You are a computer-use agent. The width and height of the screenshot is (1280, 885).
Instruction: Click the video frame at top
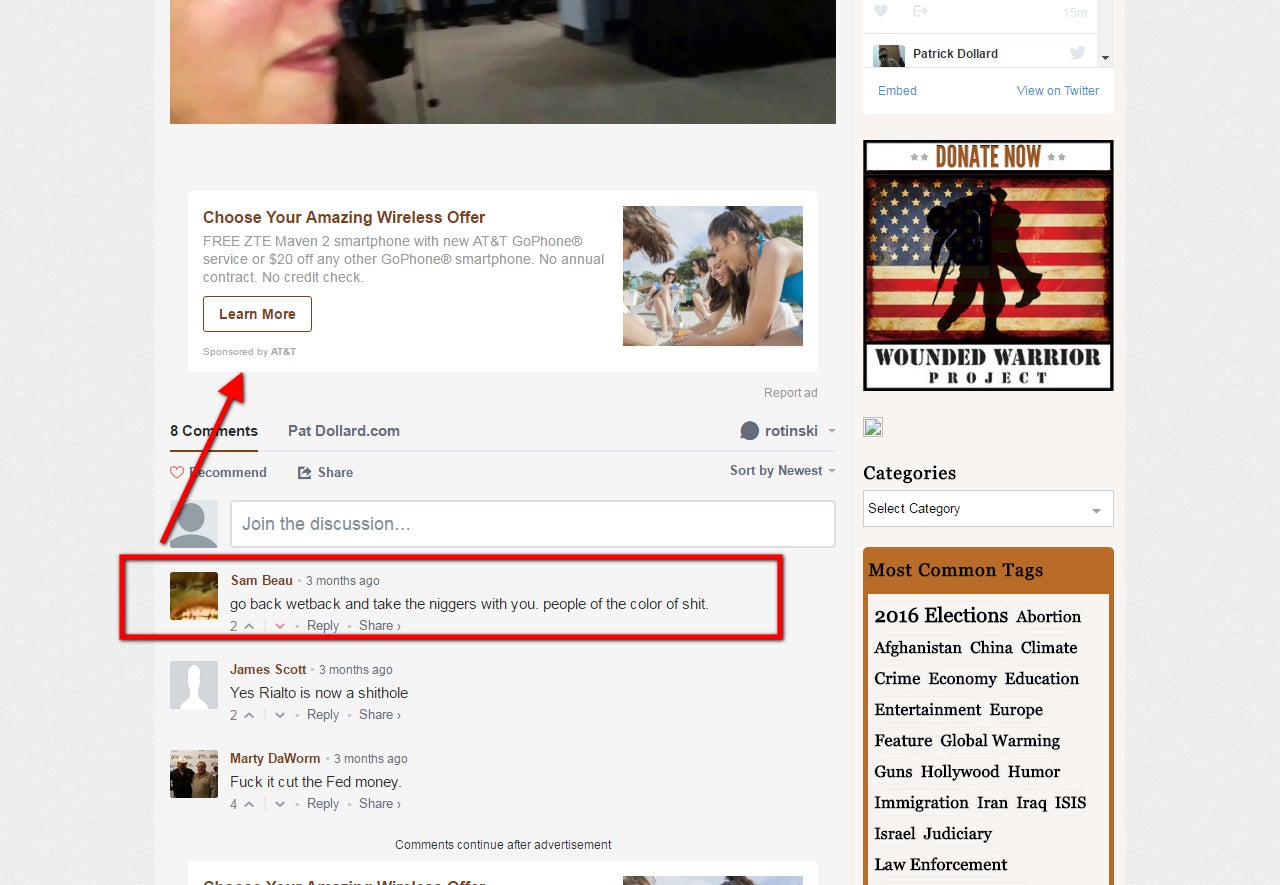click(503, 62)
